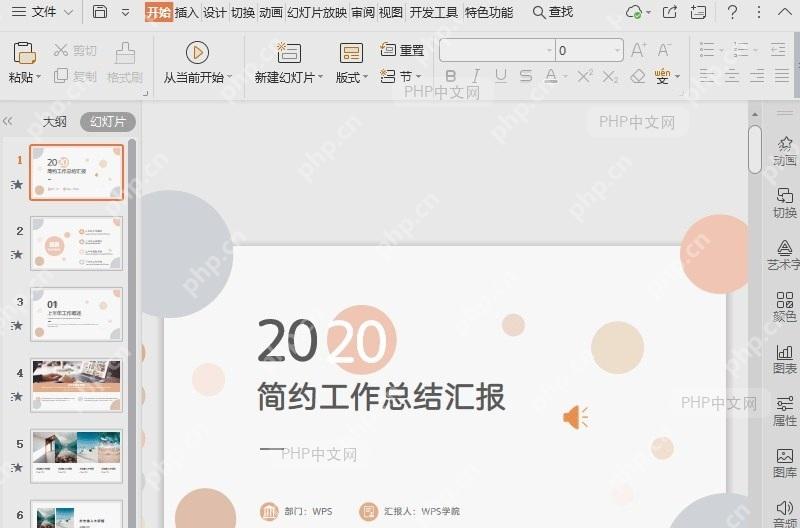Toggle superscript formatting
Viewport: 800px width, 528px height.
pyautogui.click(x=585, y=77)
